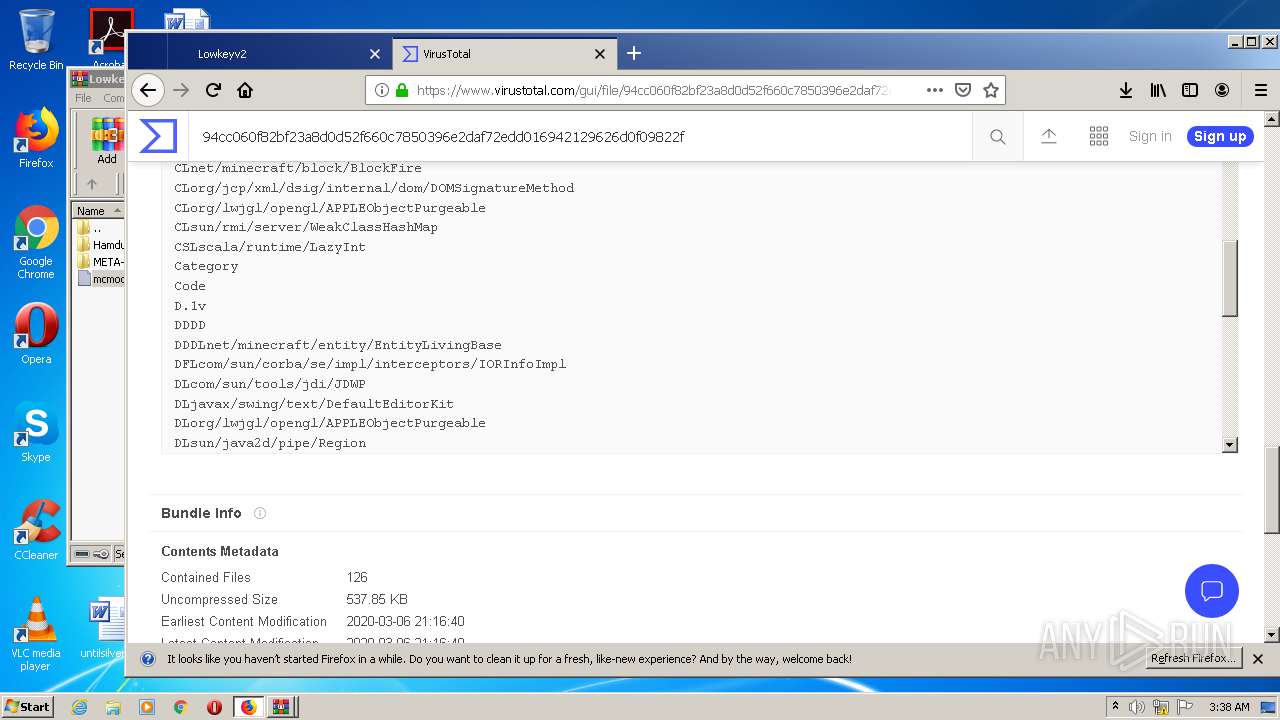The height and width of the screenshot is (720, 1280).
Task: Select the 'DLcom/sun/tools/jdi/JDWP' string
Action: pyautogui.click(x=270, y=384)
